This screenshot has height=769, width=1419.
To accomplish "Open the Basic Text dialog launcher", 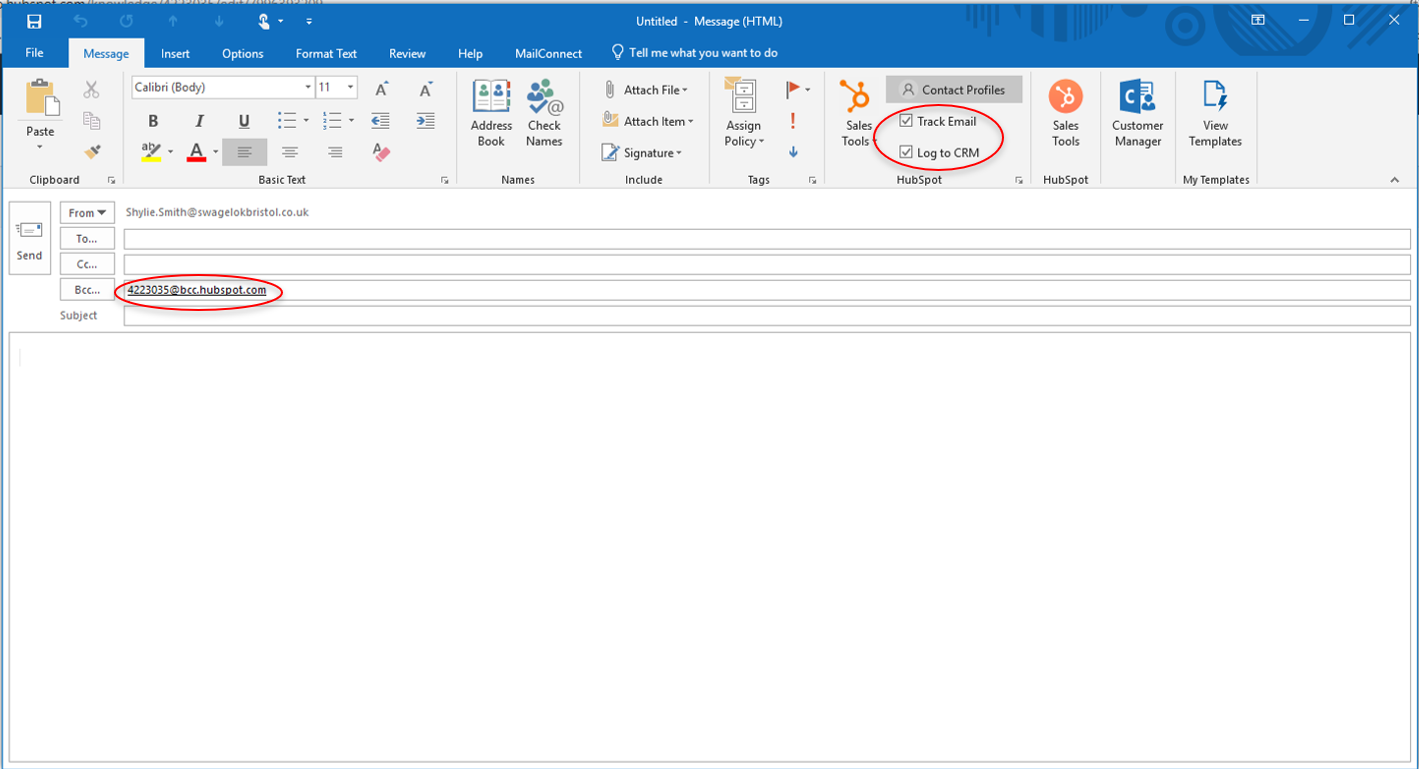I will coord(444,181).
